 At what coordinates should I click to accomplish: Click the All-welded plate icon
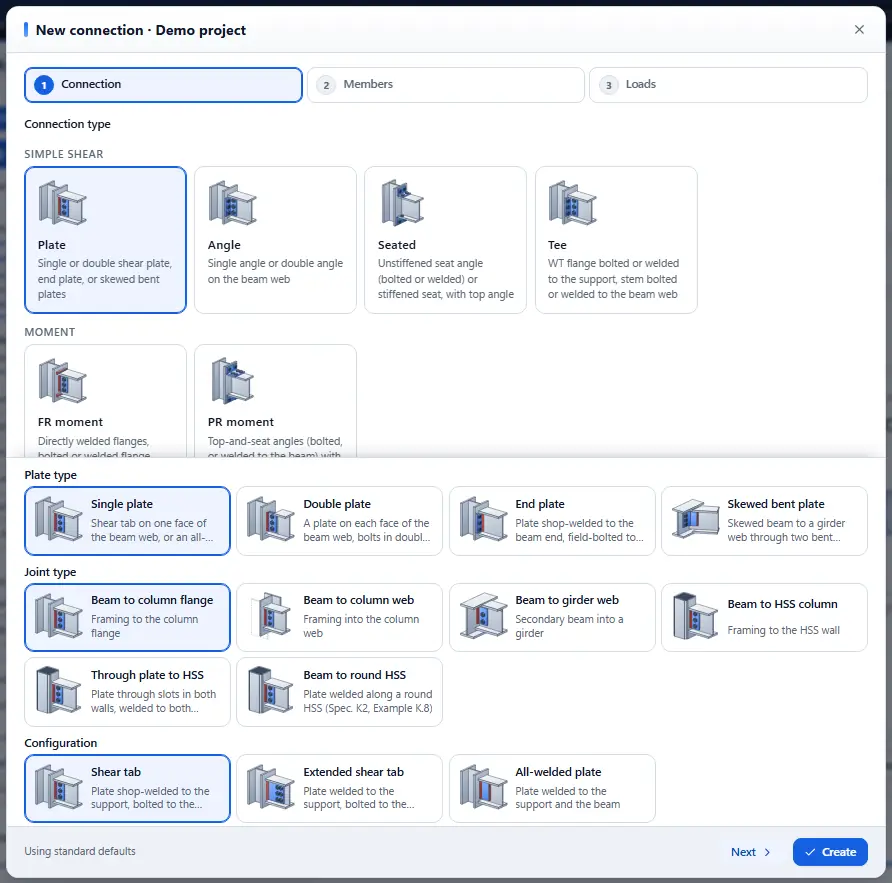(483, 788)
